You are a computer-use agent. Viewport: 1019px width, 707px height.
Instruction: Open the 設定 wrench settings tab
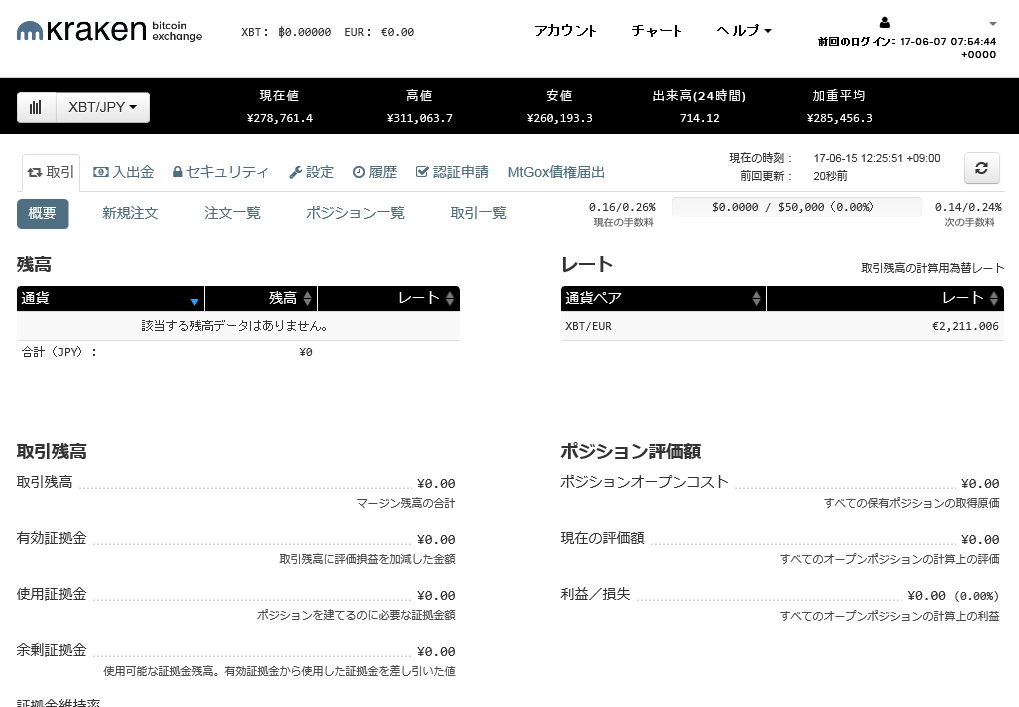pyautogui.click(x=312, y=172)
